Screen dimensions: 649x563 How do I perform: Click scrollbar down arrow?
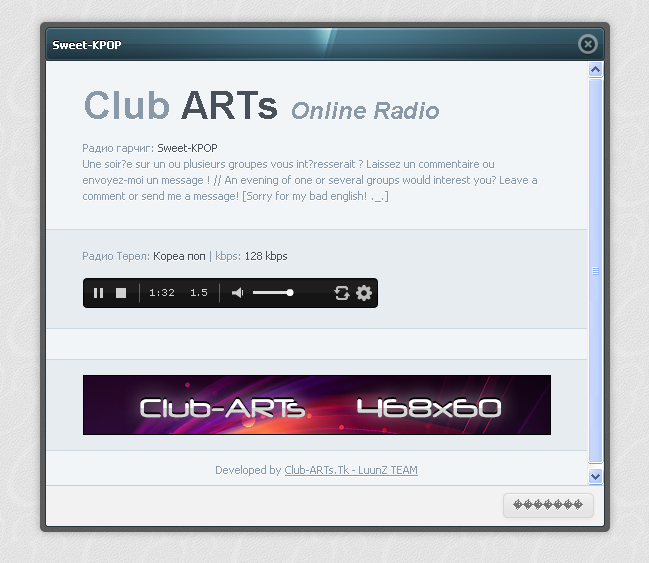[595, 476]
